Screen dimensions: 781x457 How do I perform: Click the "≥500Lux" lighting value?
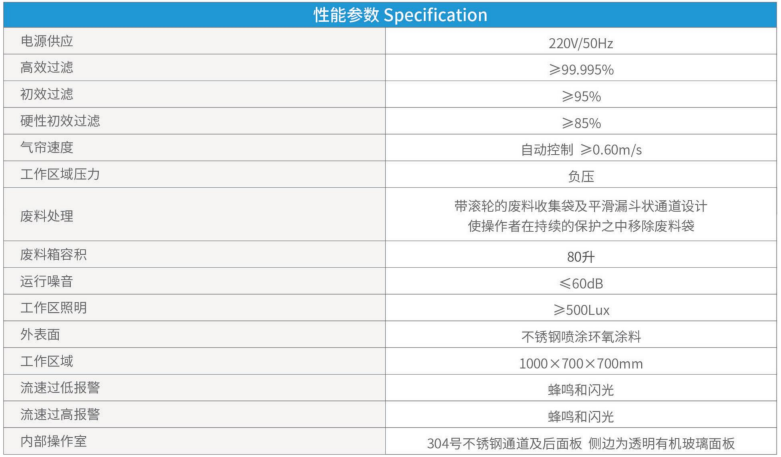coord(581,309)
